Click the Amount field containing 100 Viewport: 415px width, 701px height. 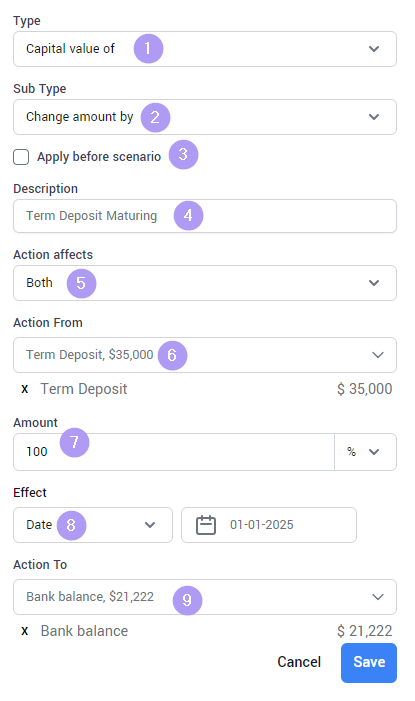(x=174, y=452)
